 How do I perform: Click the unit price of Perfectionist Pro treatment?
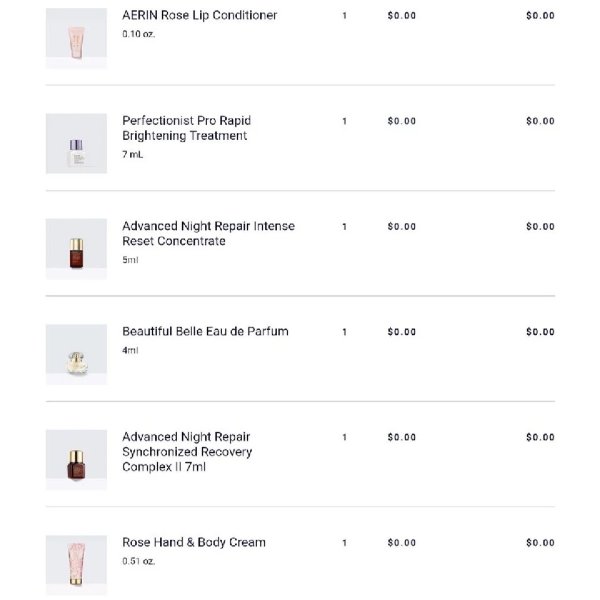tap(401, 121)
